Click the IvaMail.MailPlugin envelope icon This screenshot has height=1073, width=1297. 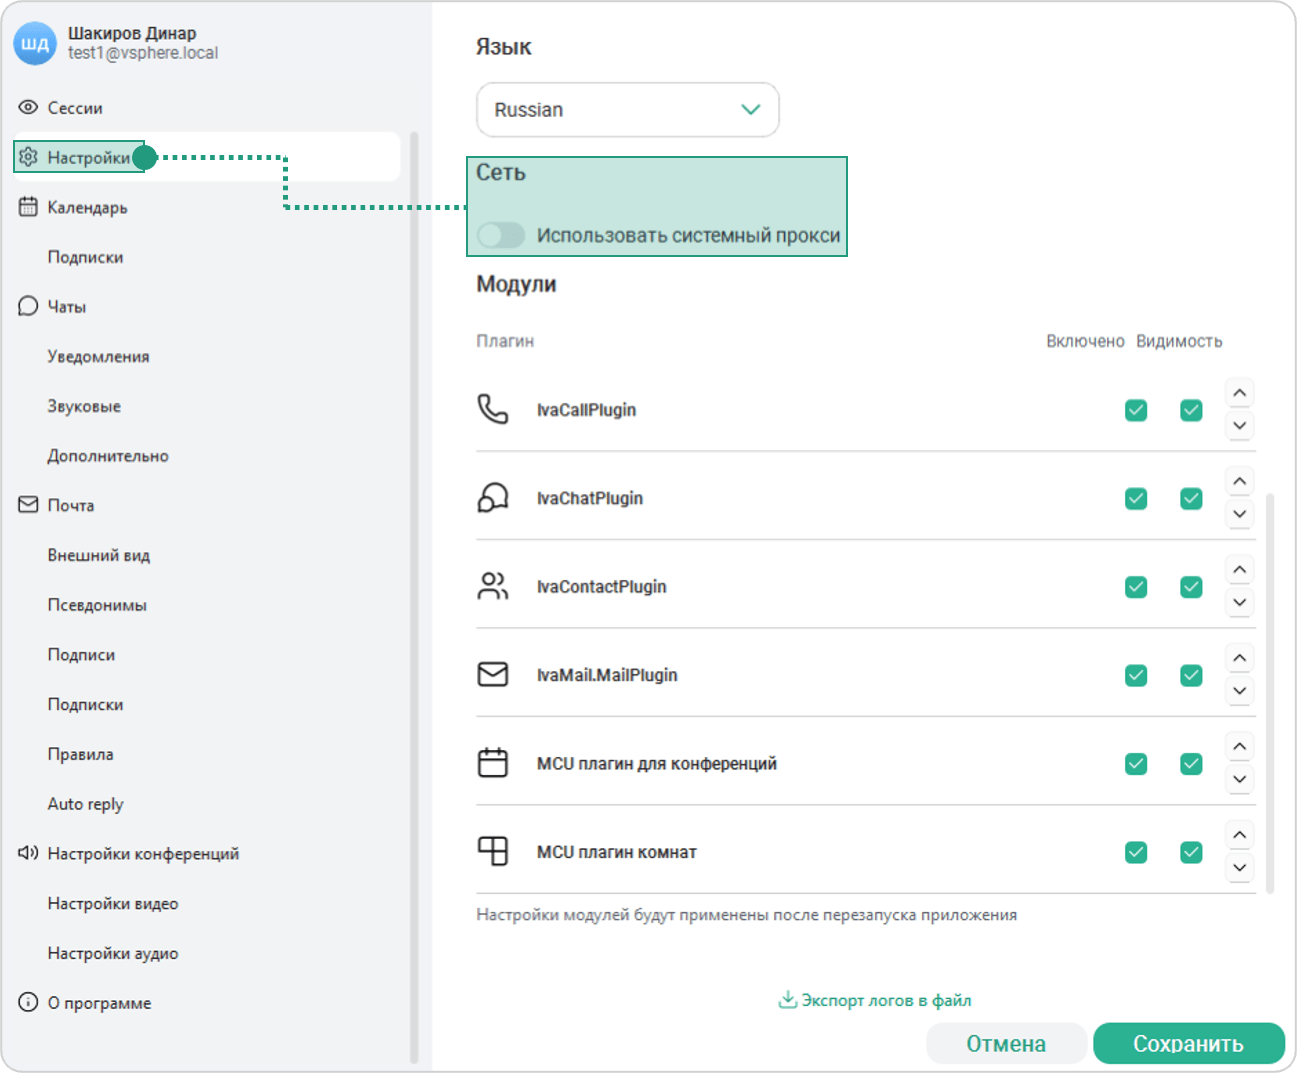coord(493,674)
